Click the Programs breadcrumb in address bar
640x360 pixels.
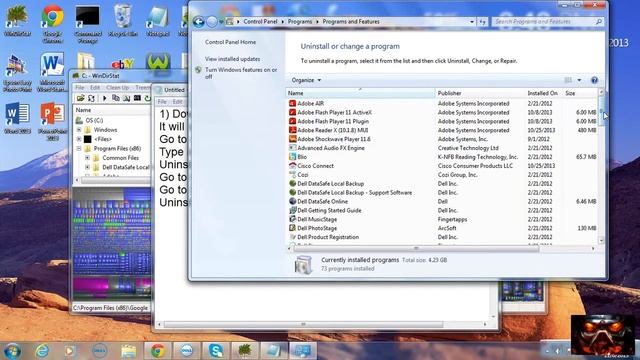[300, 22]
